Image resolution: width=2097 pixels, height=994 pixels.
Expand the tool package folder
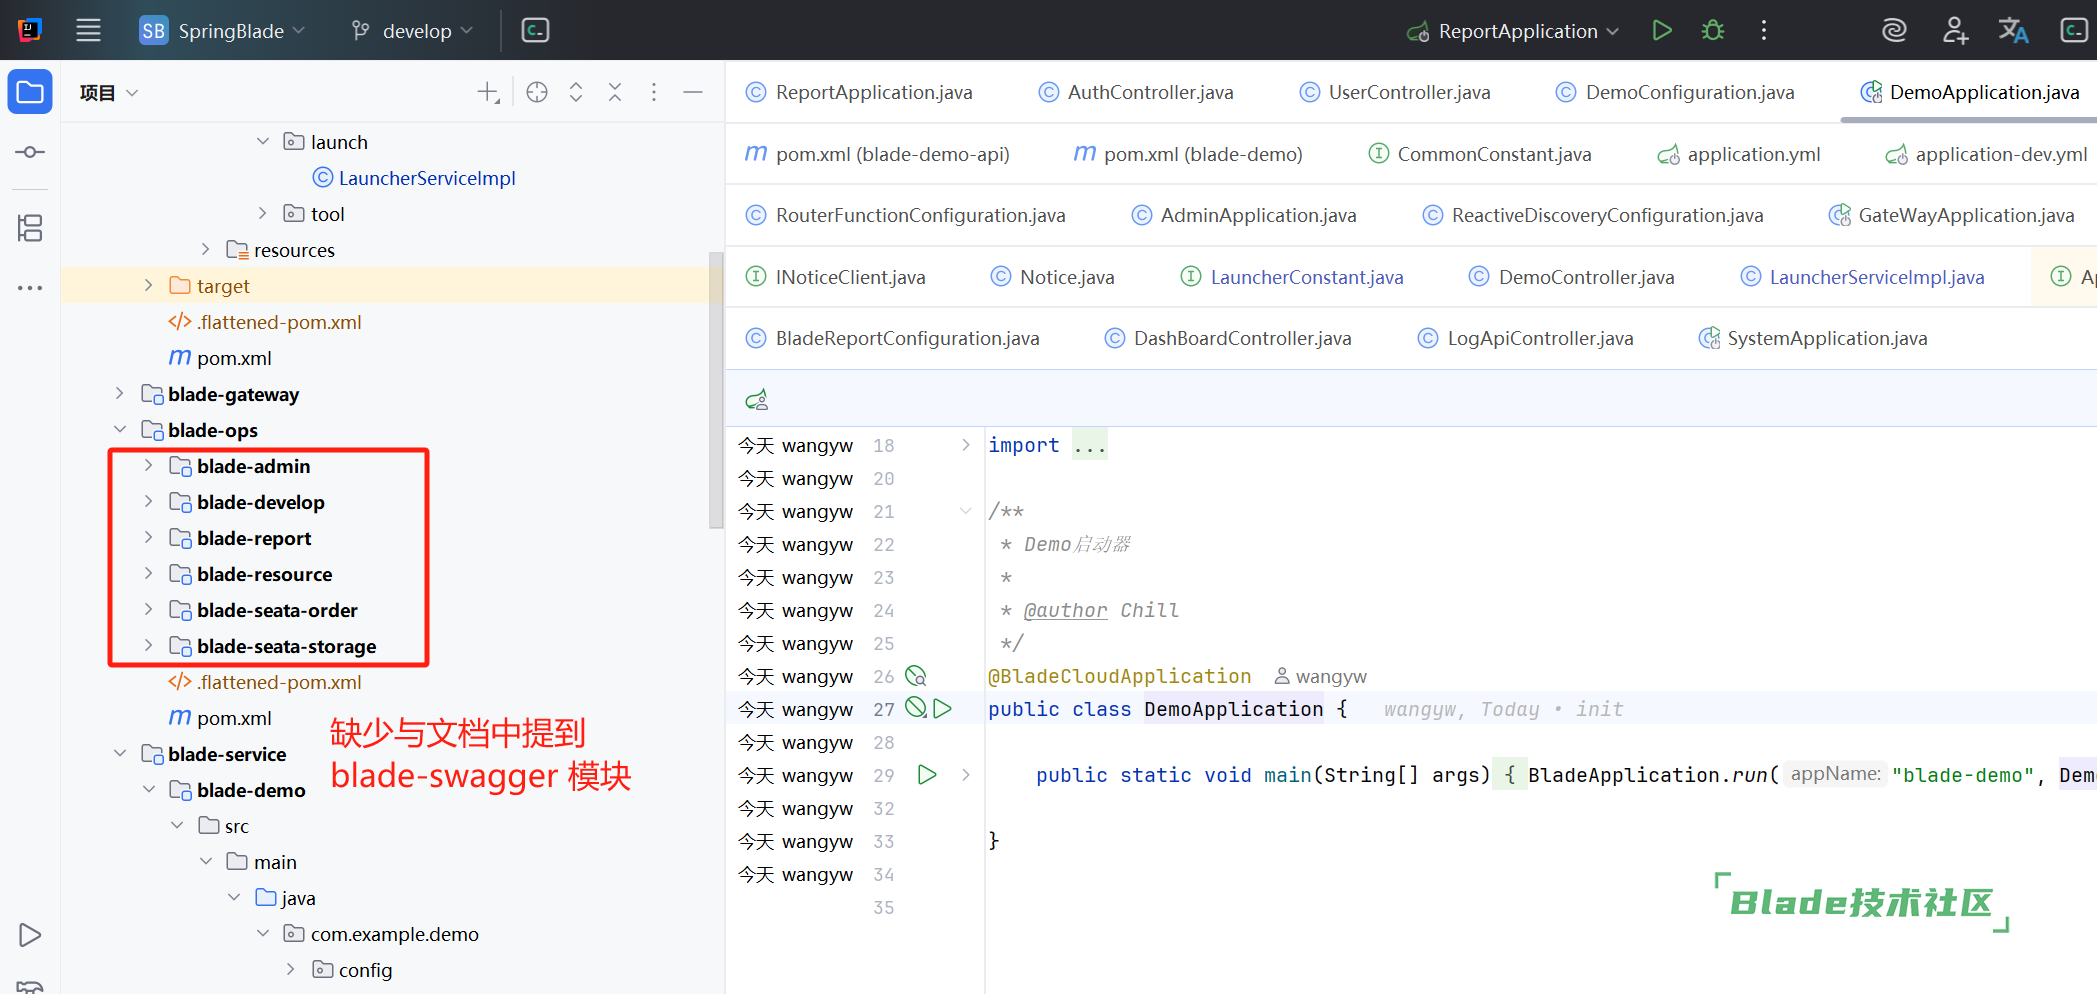tap(263, 214)
